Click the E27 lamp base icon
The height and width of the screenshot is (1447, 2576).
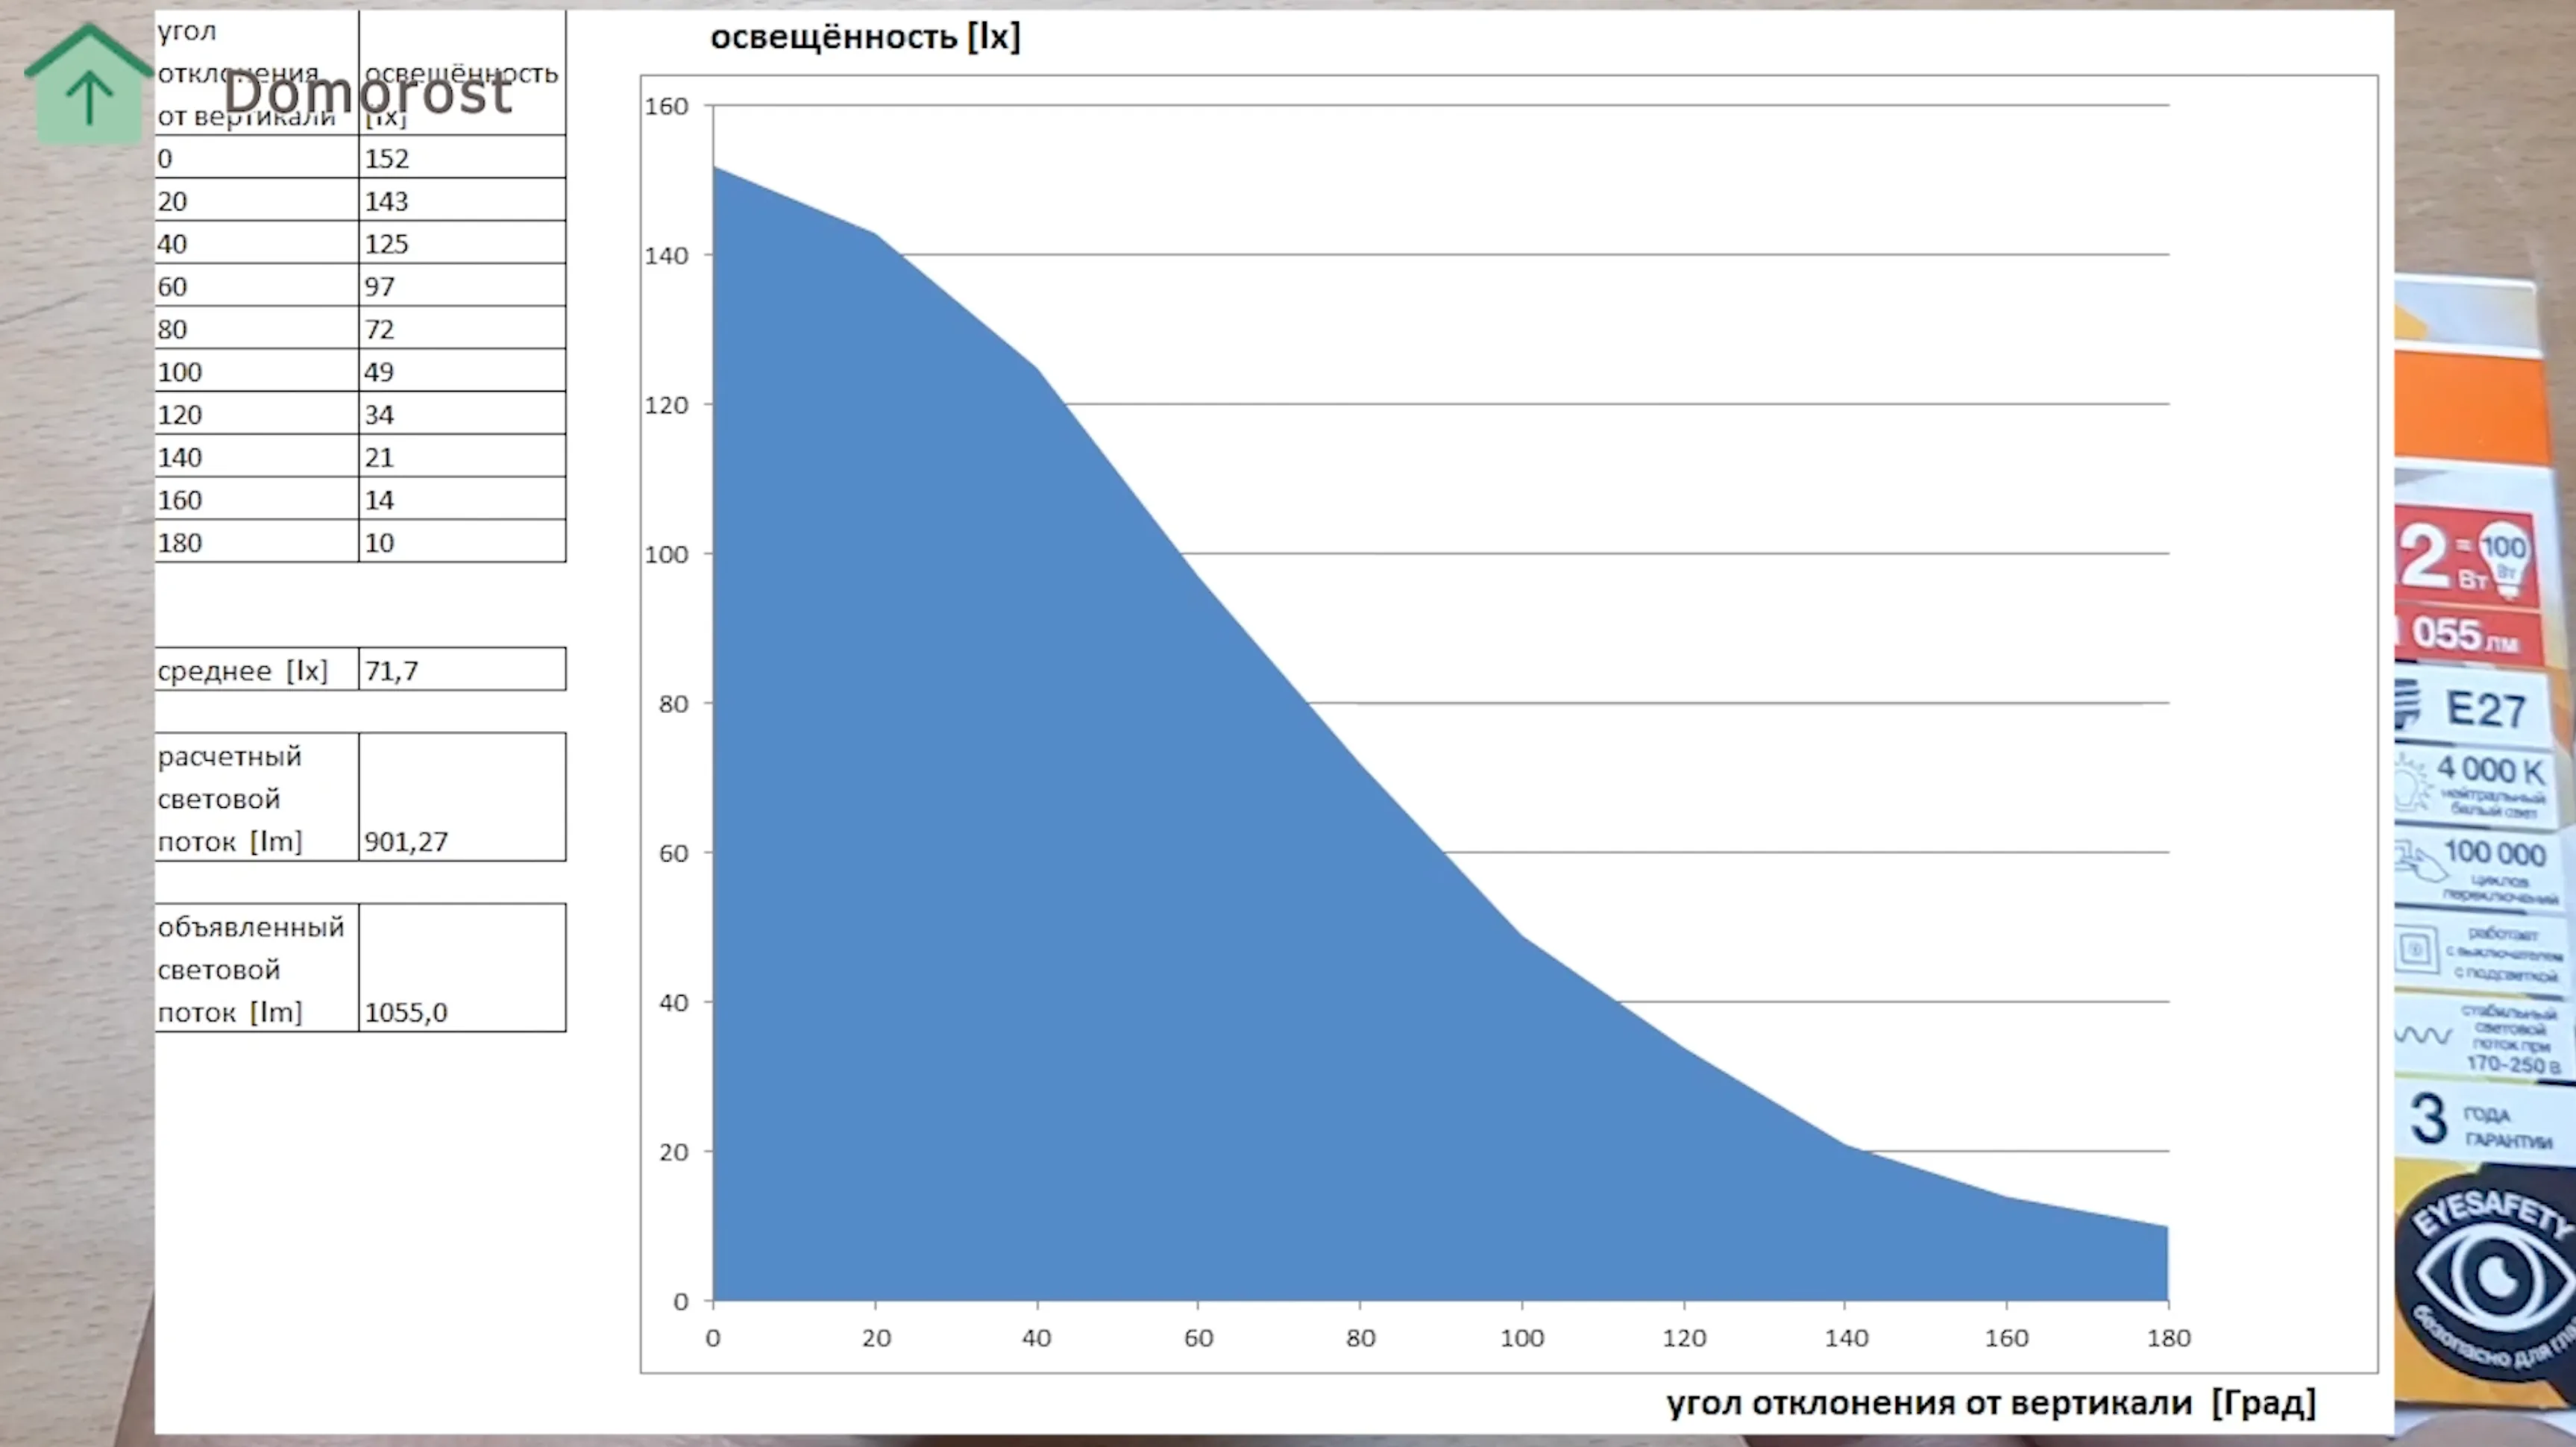click(x=2408, y=703)
